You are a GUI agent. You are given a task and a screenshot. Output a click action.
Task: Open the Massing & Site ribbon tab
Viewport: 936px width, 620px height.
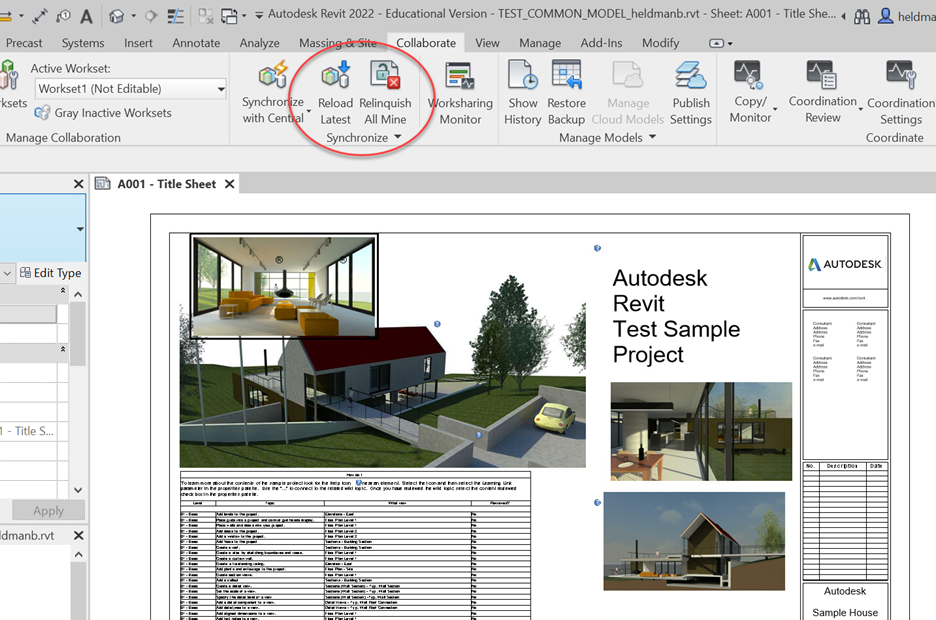tap(338, 43)
